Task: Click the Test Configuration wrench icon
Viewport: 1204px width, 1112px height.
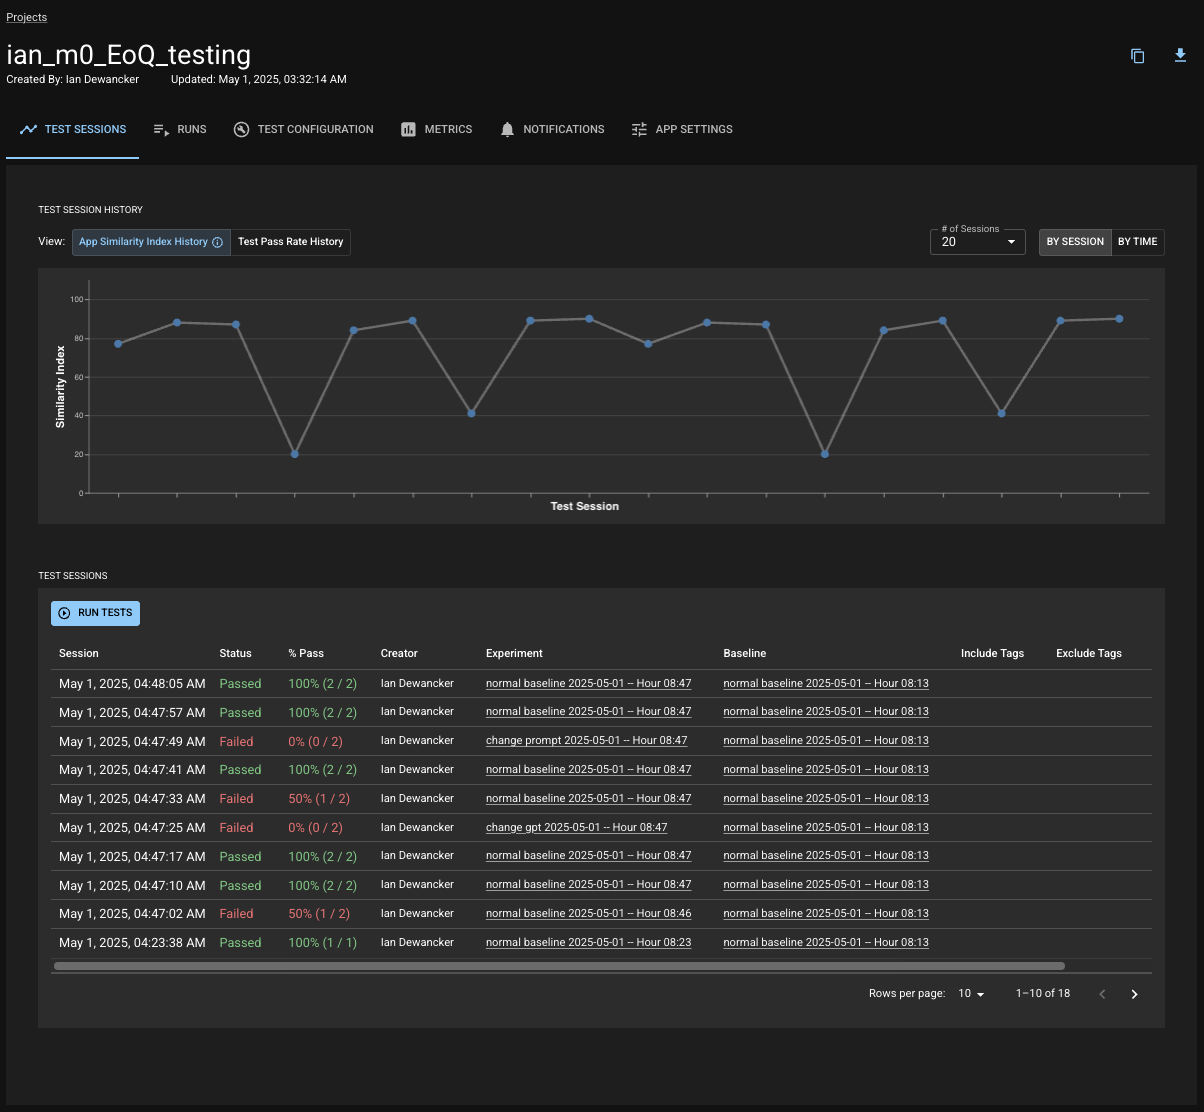Action: point(241,130)
